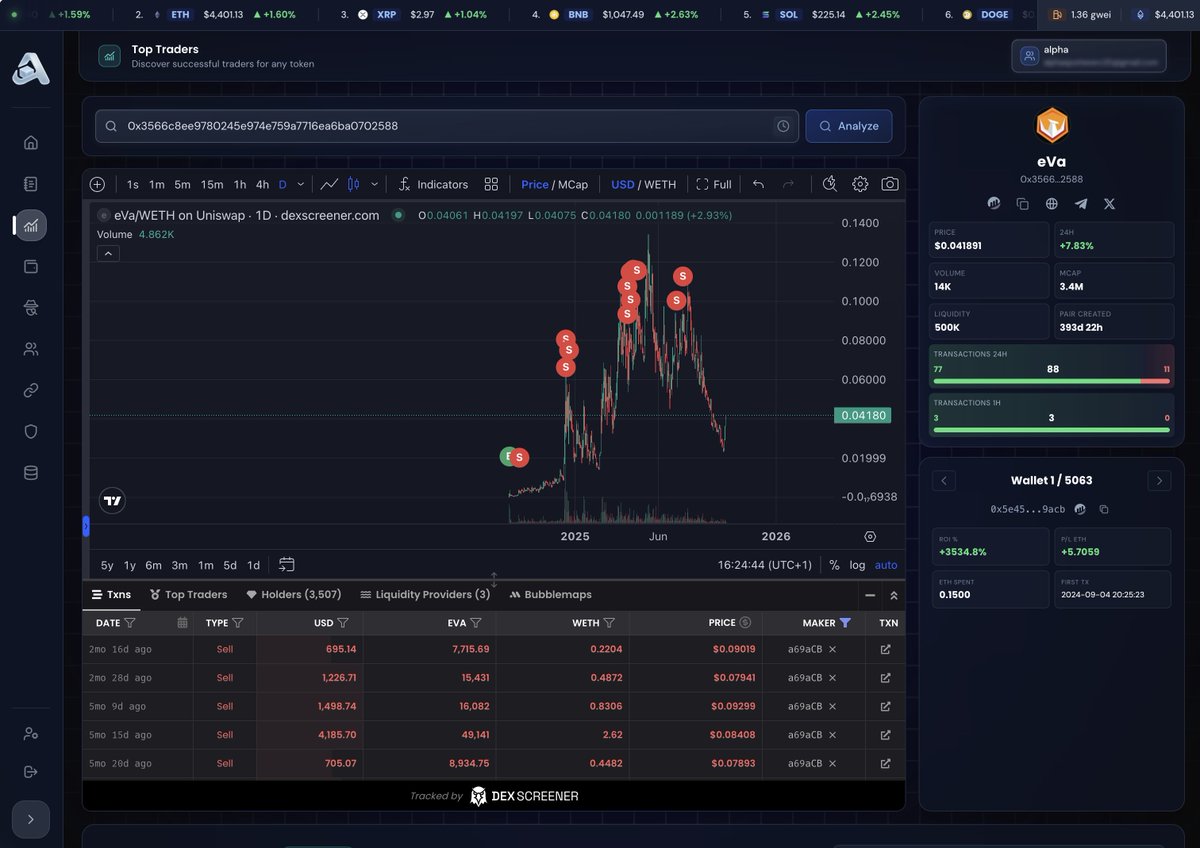Take a chart snapshot with the camera icon
The image size is (1200, 848).
888,184
